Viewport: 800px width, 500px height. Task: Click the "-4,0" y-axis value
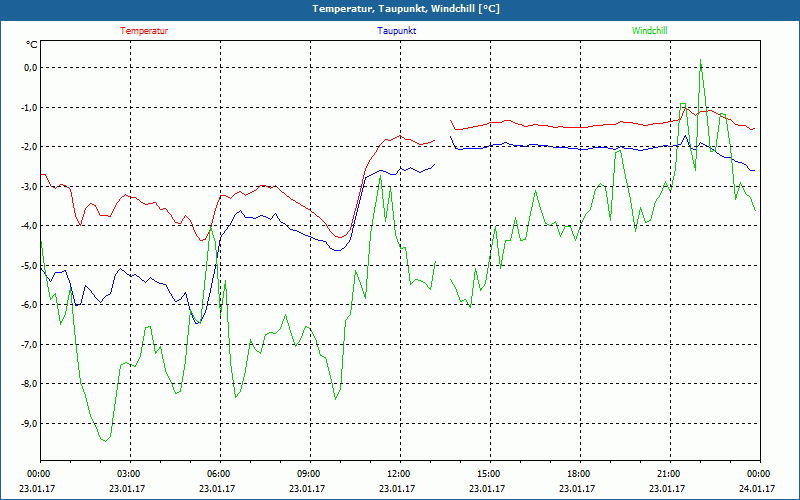(29, 226)
